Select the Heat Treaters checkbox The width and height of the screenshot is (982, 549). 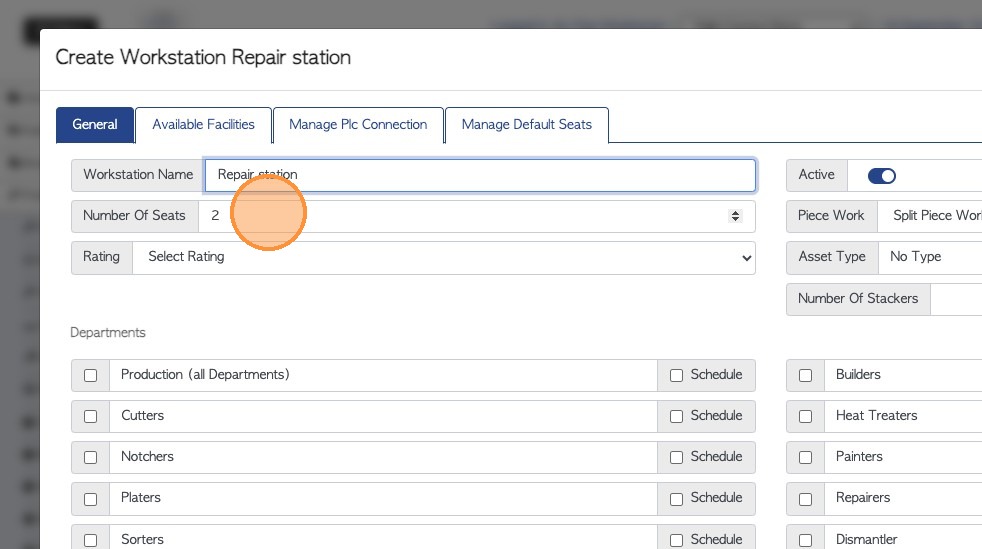pyautogui.click(x=806, y=417)
